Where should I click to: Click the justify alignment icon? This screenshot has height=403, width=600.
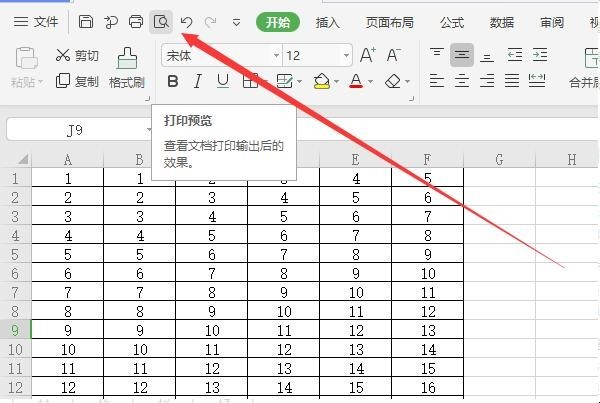(512, 81)
